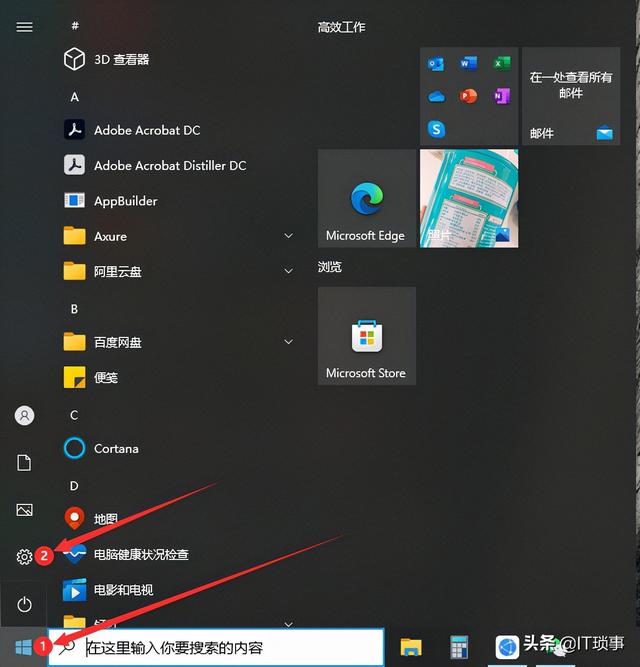Open the 百度网盘 folder entry
Viewport: 640px width, 667px height.
click(x=178, y=342)
